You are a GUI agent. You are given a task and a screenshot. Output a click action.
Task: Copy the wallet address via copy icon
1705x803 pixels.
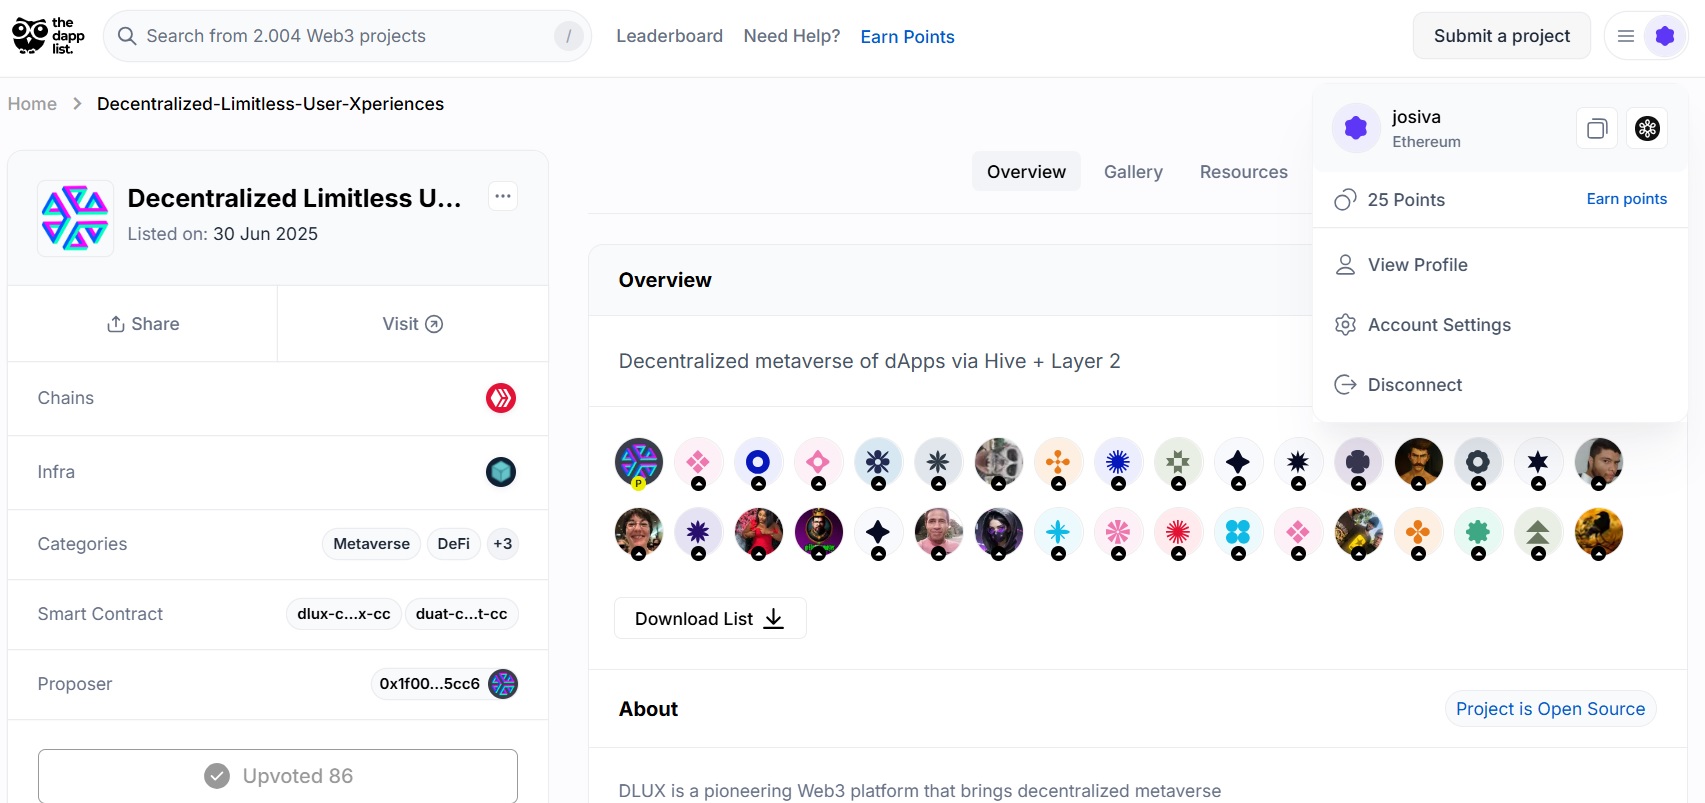[1597, 128]
